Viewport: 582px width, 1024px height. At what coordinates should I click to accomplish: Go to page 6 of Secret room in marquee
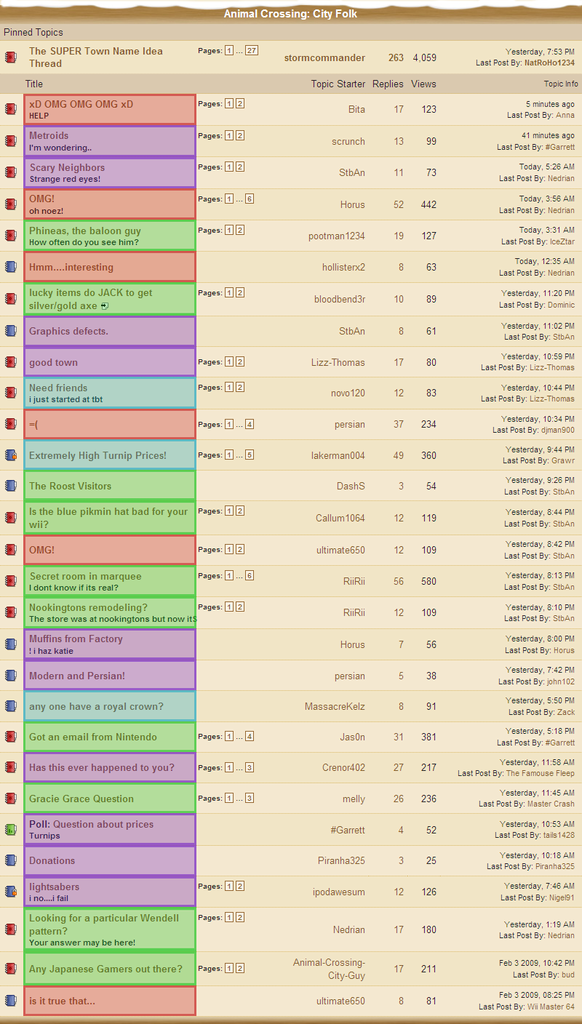(x=249, y=575)
